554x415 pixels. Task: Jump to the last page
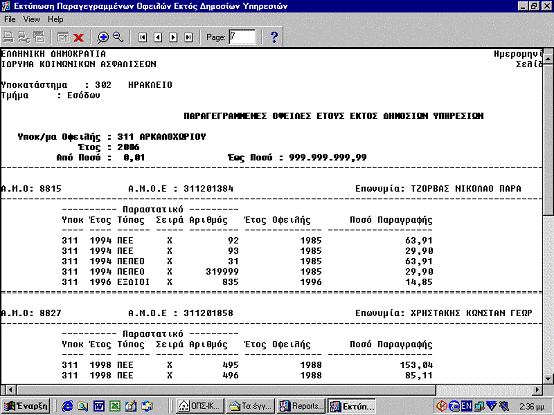(x=189, y=37)
